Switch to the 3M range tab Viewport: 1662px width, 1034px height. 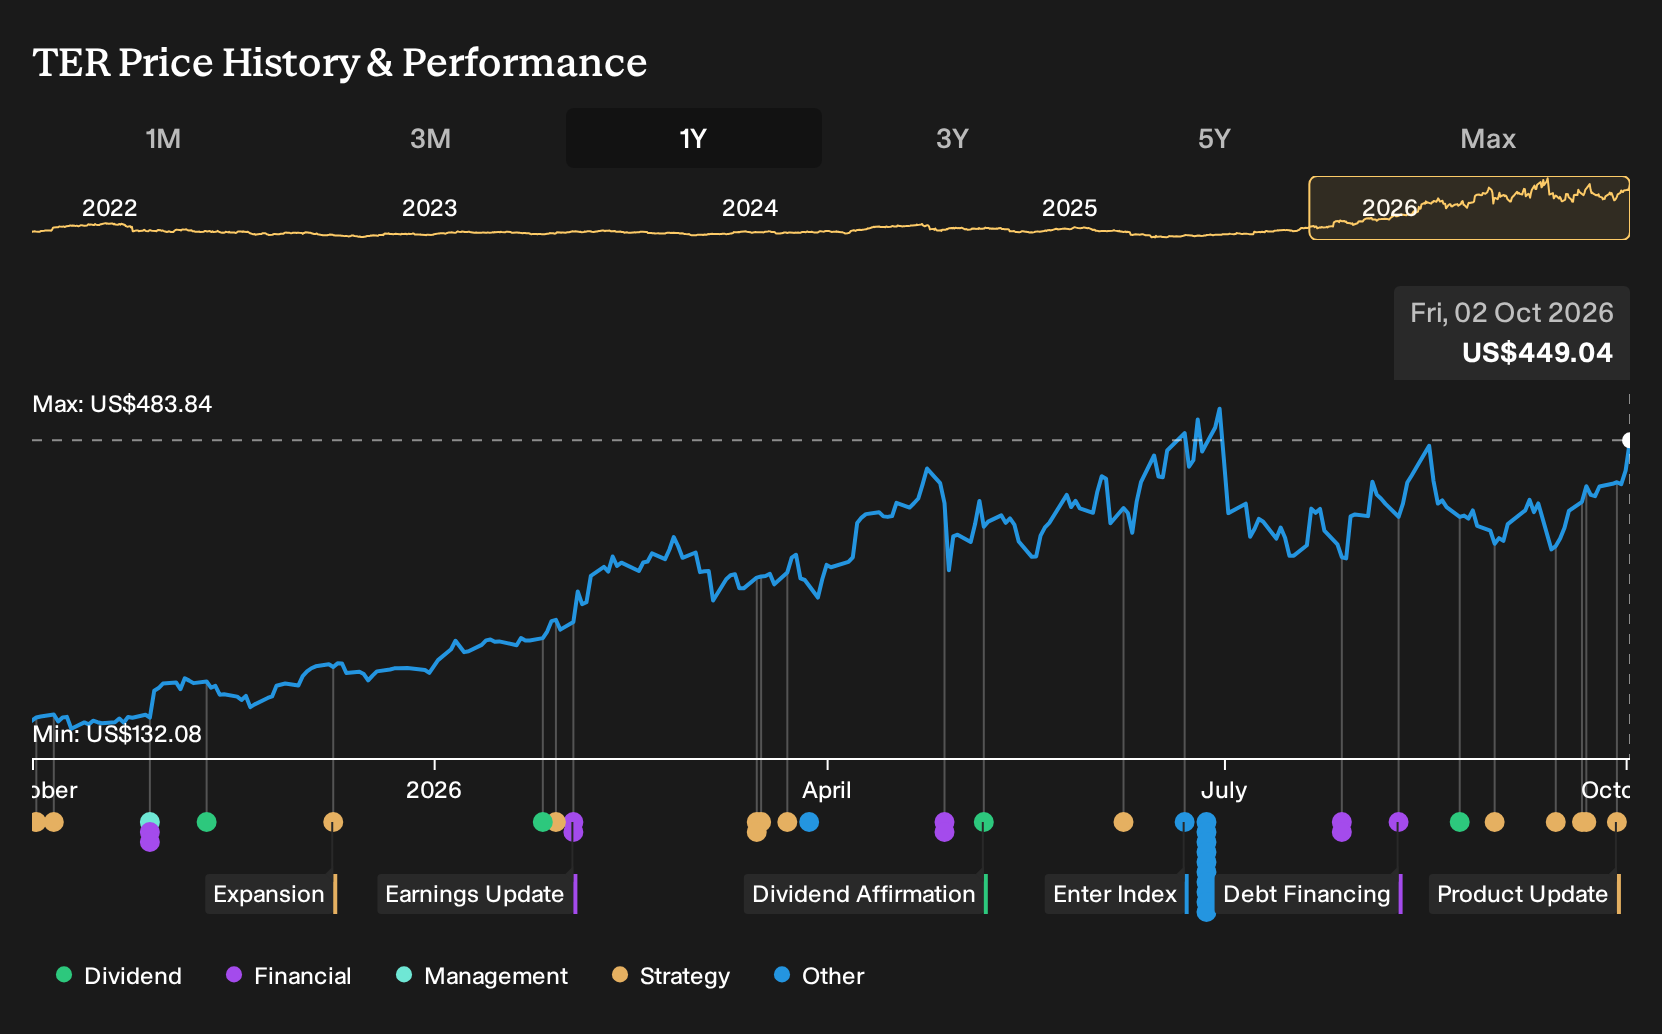coord(430,138)
